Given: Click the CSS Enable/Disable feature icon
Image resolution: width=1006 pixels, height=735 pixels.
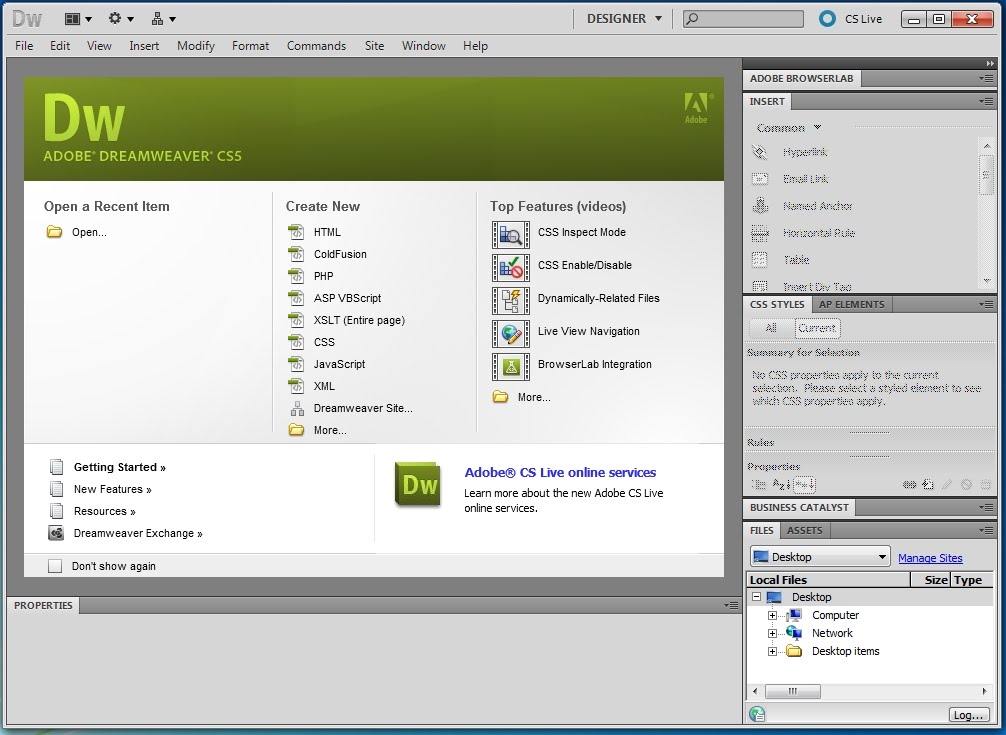Looking at the screenshot, I should tap(511, 267).
